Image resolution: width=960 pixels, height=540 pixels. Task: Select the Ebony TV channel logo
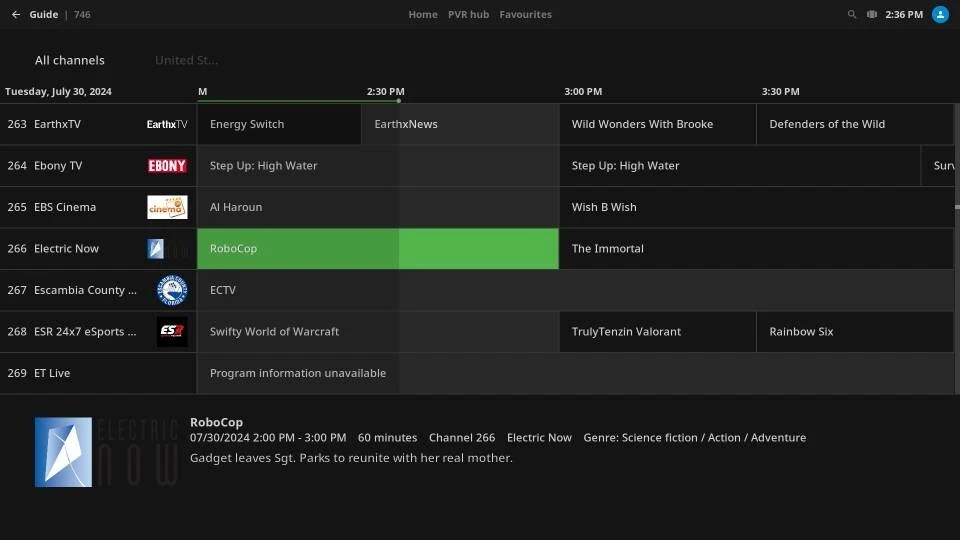click(x=167, y=166)
